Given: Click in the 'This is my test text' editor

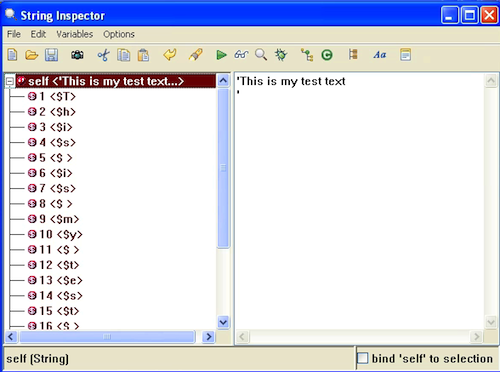Looking at the screenshot, I should coord(359,201).
